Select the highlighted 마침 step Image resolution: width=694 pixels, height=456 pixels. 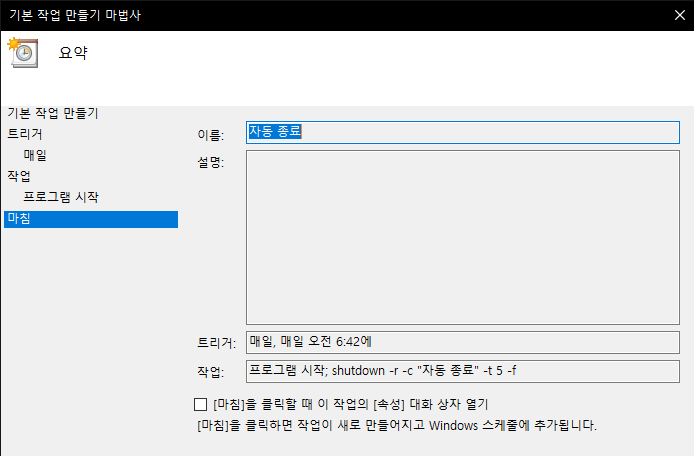91,219
